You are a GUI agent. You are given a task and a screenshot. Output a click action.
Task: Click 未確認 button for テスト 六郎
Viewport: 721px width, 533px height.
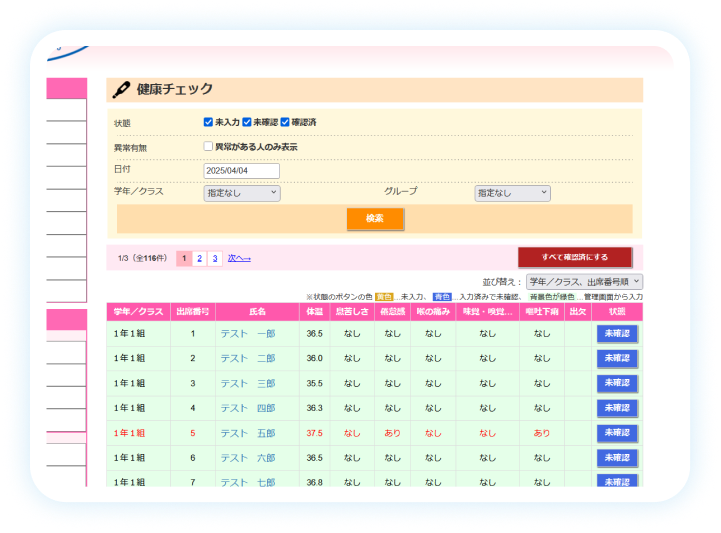[x=617, y=458]
